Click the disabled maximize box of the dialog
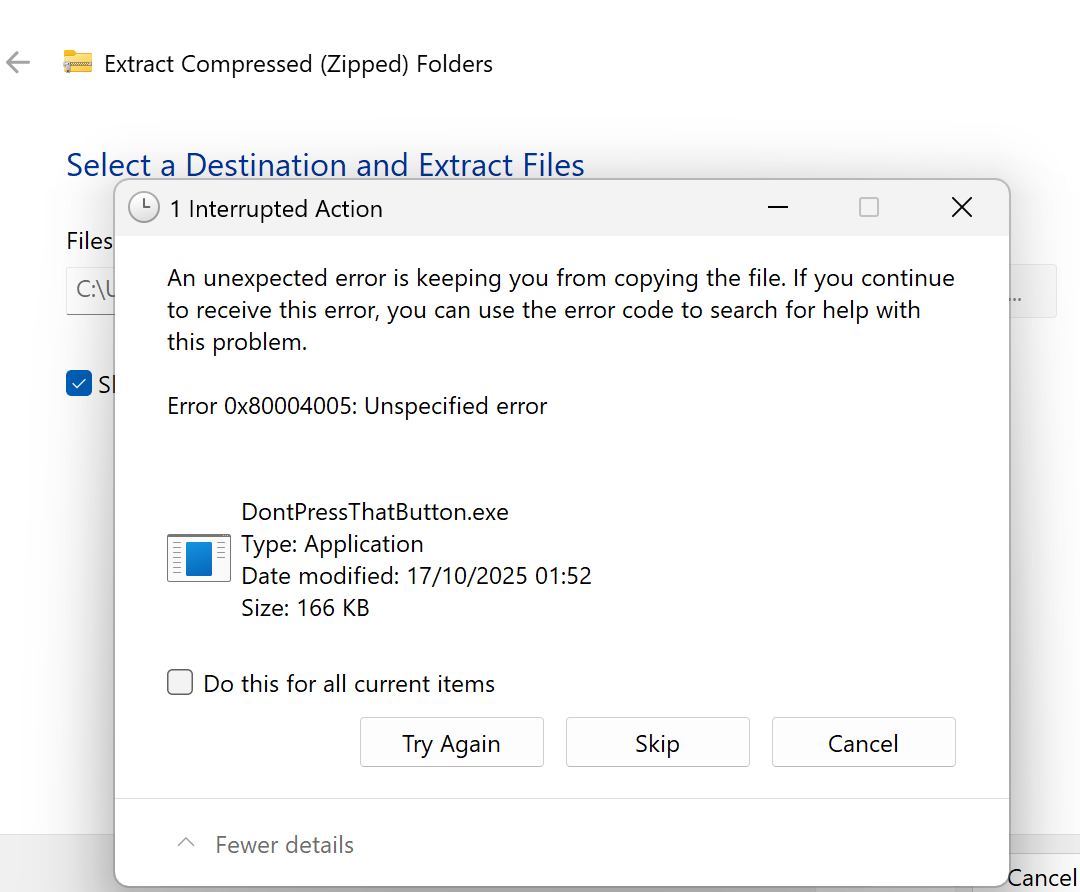Screen dimensions: 1080x892 pos(869,208)
